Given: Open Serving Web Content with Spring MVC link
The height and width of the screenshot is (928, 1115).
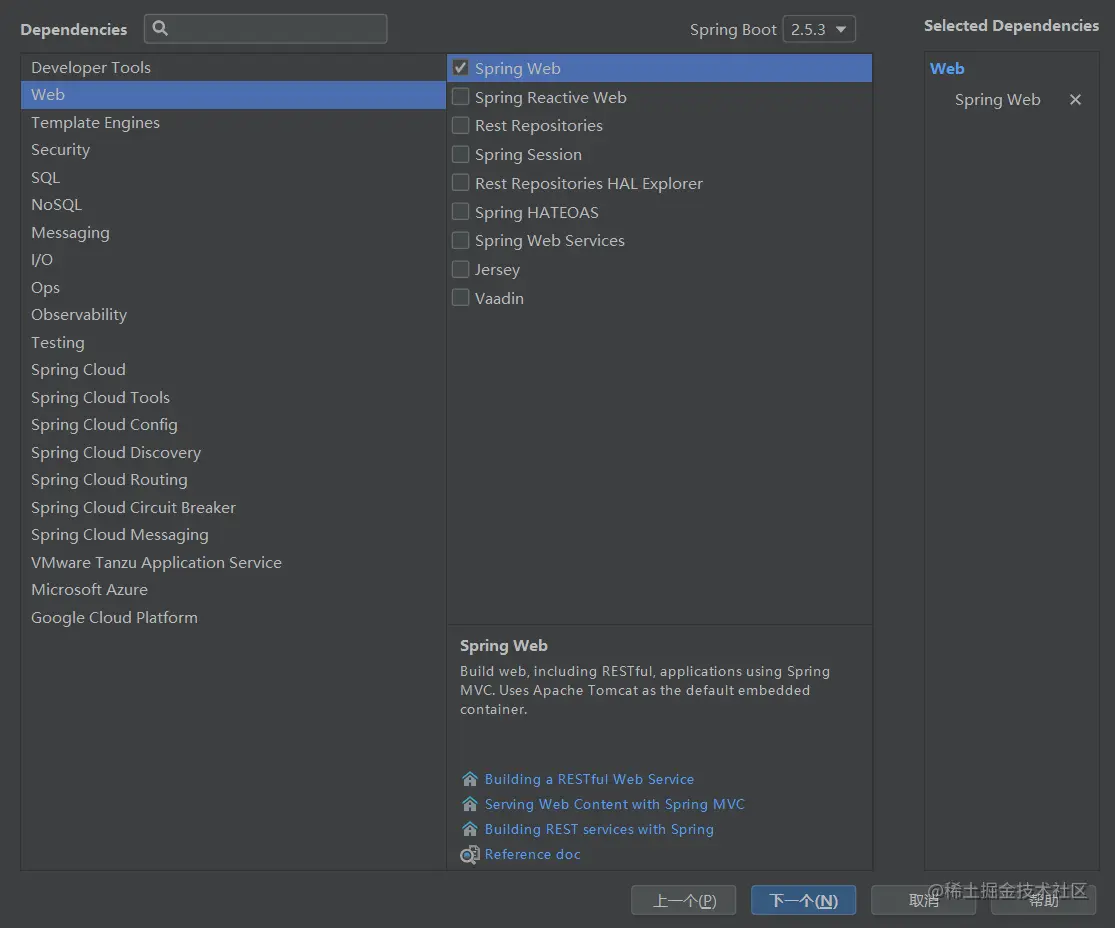Looking at the screenshot, I should pyautogui.click(x=614, y=804).
